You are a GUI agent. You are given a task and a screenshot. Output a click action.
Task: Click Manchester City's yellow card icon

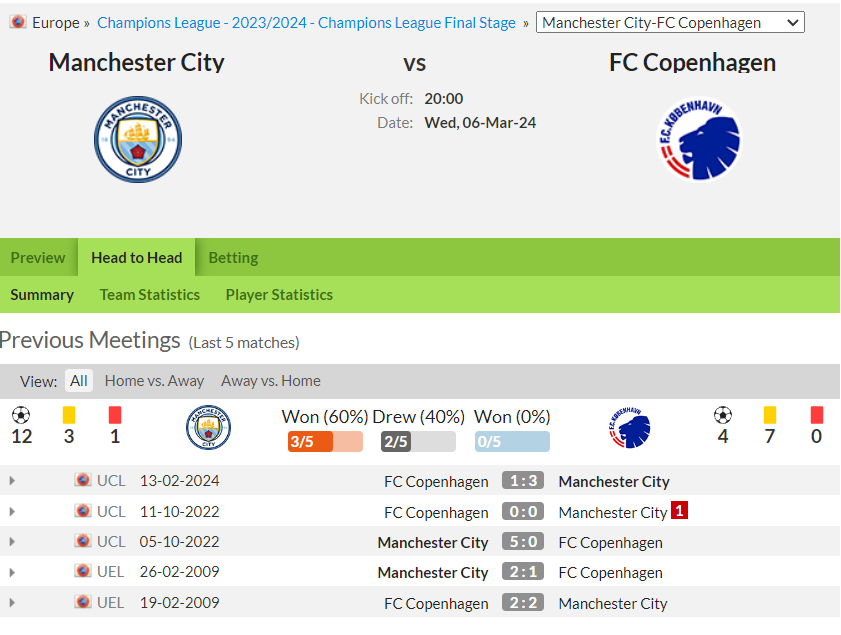click(x=69, y=415)
